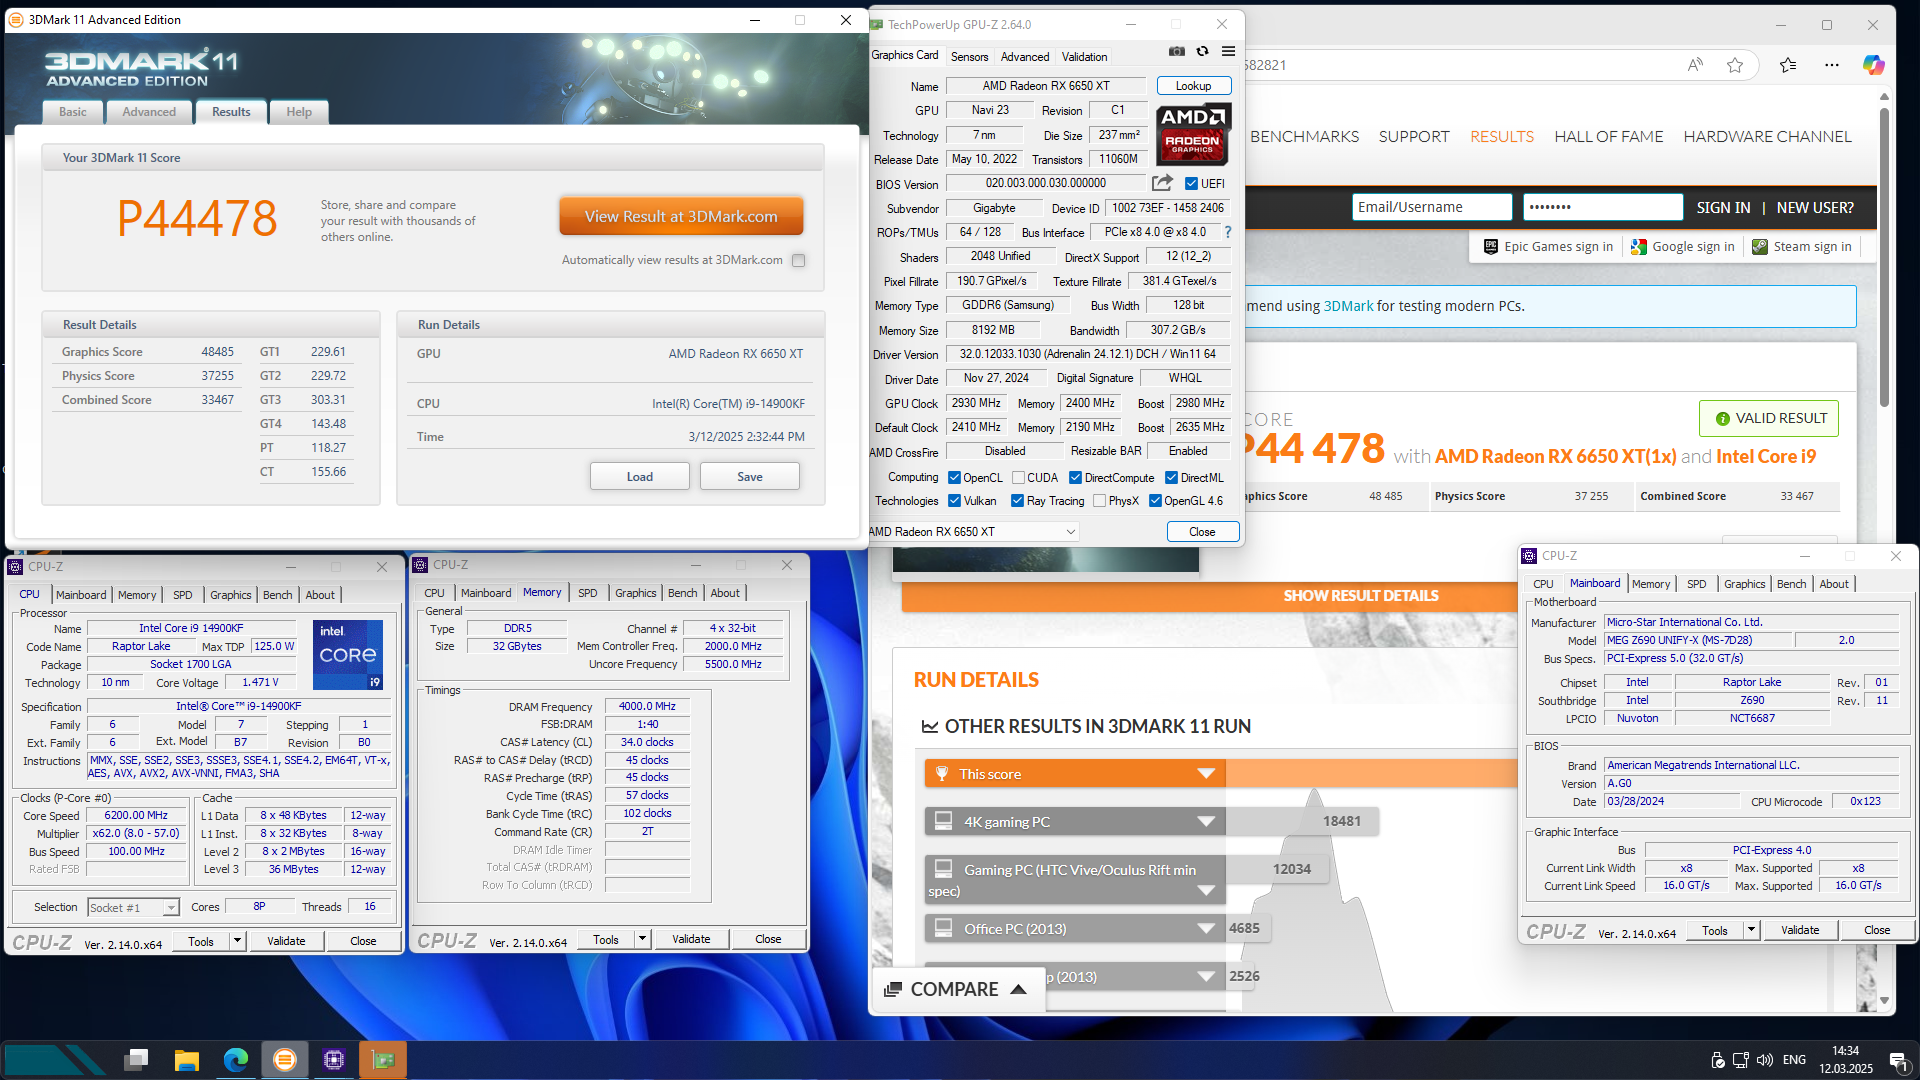
Task: Click the Google sign in icon
Action: tap(1639, 247)
